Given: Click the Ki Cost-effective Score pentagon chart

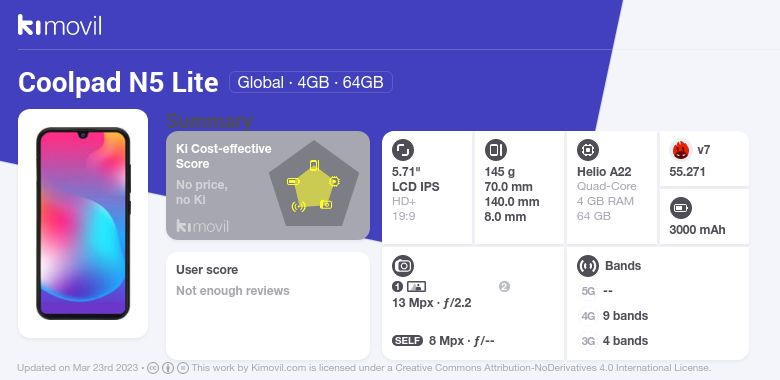Looking at the screenshot, I should pos(314,184).
